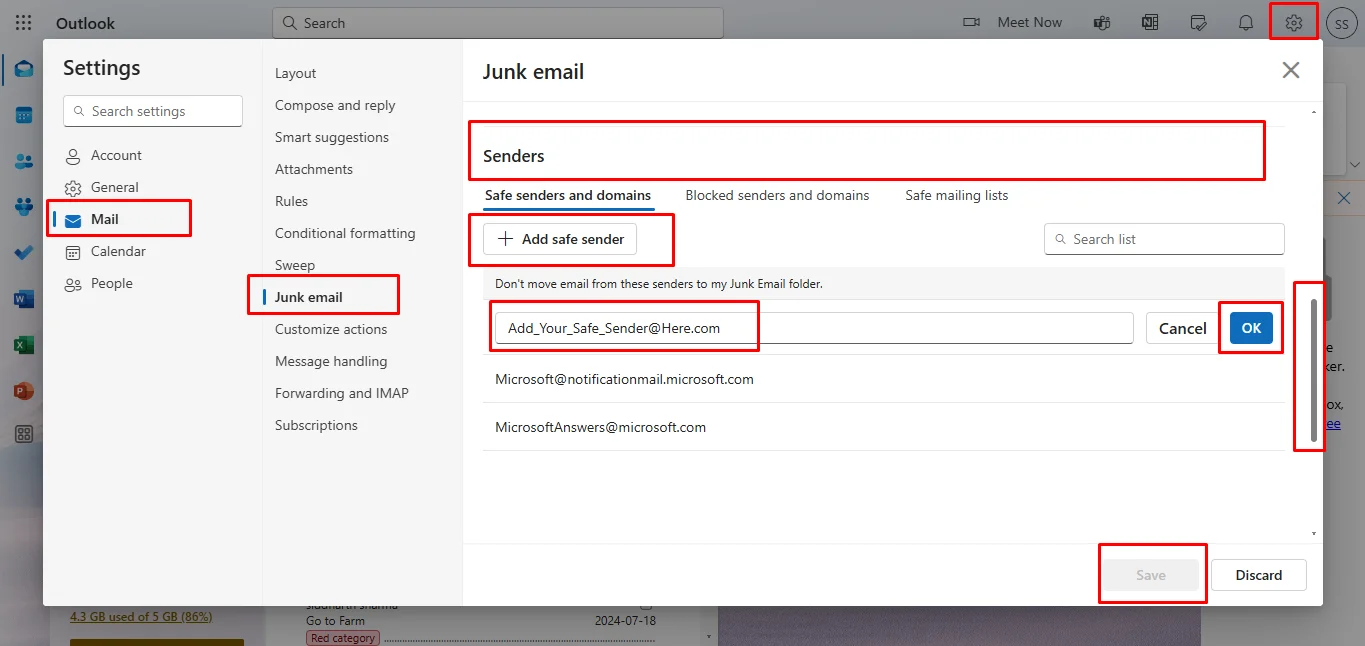Screen dimensions: 1365x646
Task: Open Rules settings
Action: (292, 201)
